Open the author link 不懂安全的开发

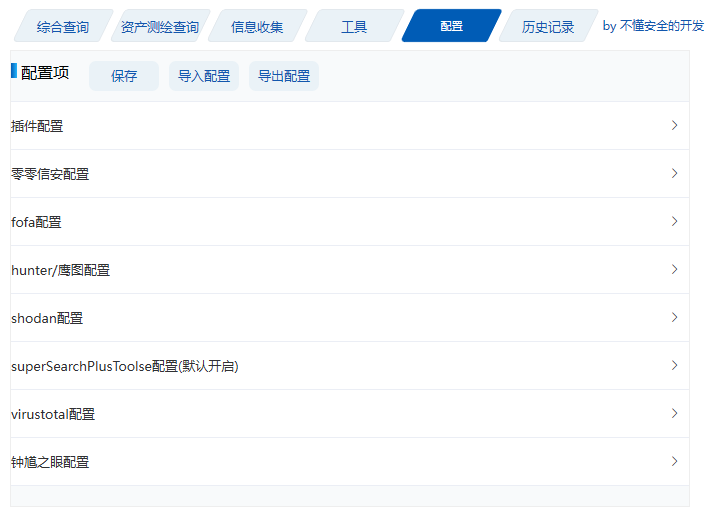click(661, 26)
